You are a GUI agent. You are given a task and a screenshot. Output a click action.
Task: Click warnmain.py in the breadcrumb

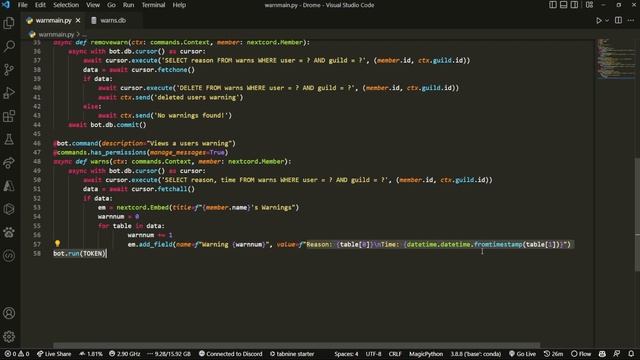coord(56,34)
